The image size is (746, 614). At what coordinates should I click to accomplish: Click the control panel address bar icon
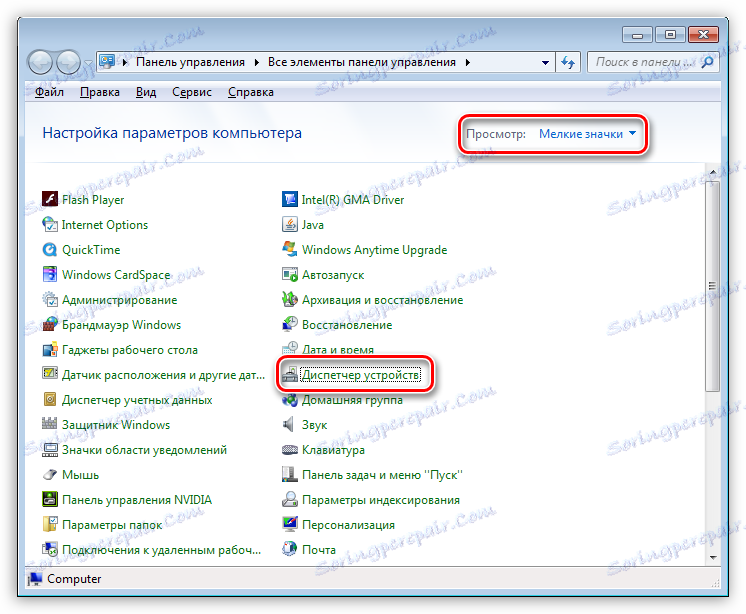tap(107, 62)
